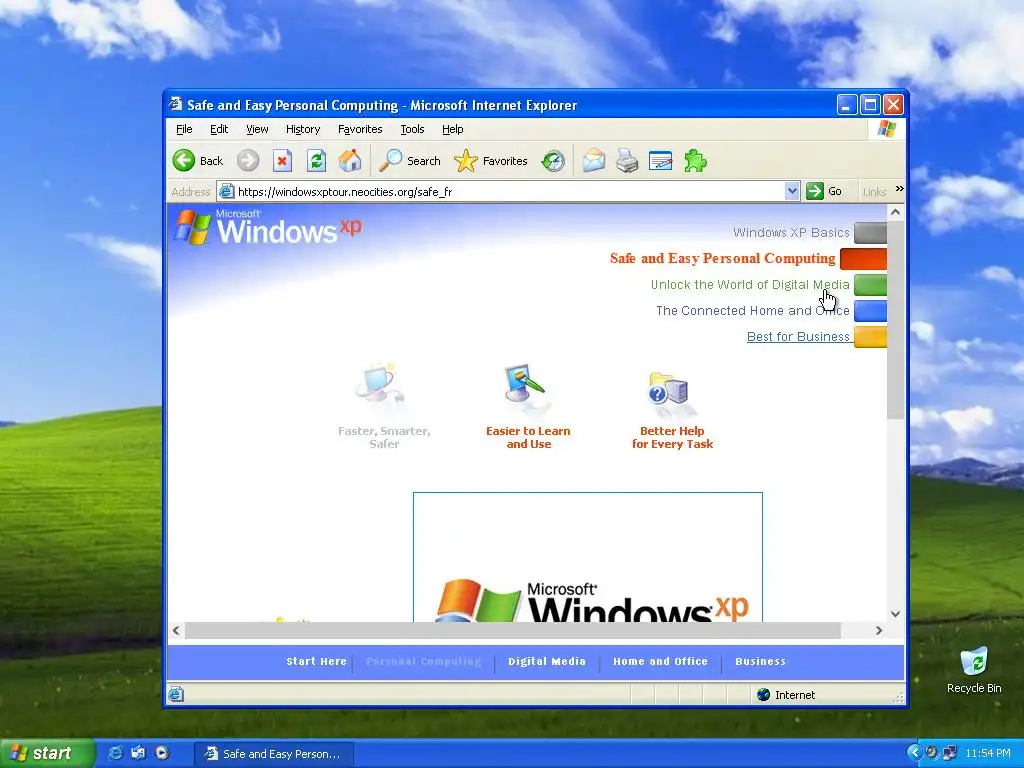Click the vertical scrollbar up arrow
Screen dimensions: 1024x768
(895, 212)
